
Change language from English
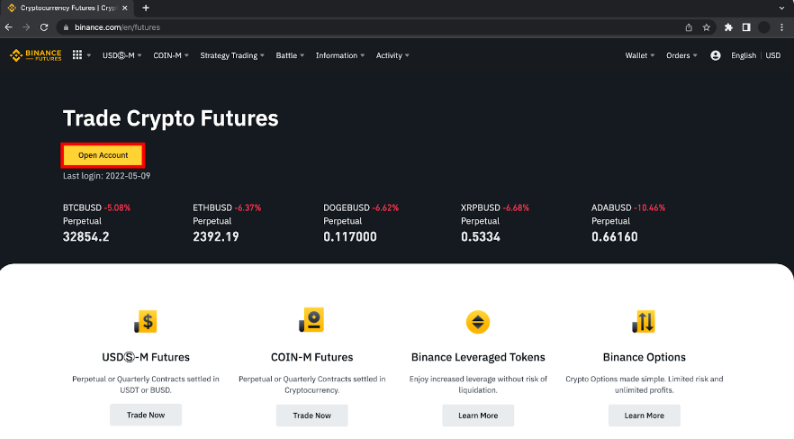pos(743,55)
